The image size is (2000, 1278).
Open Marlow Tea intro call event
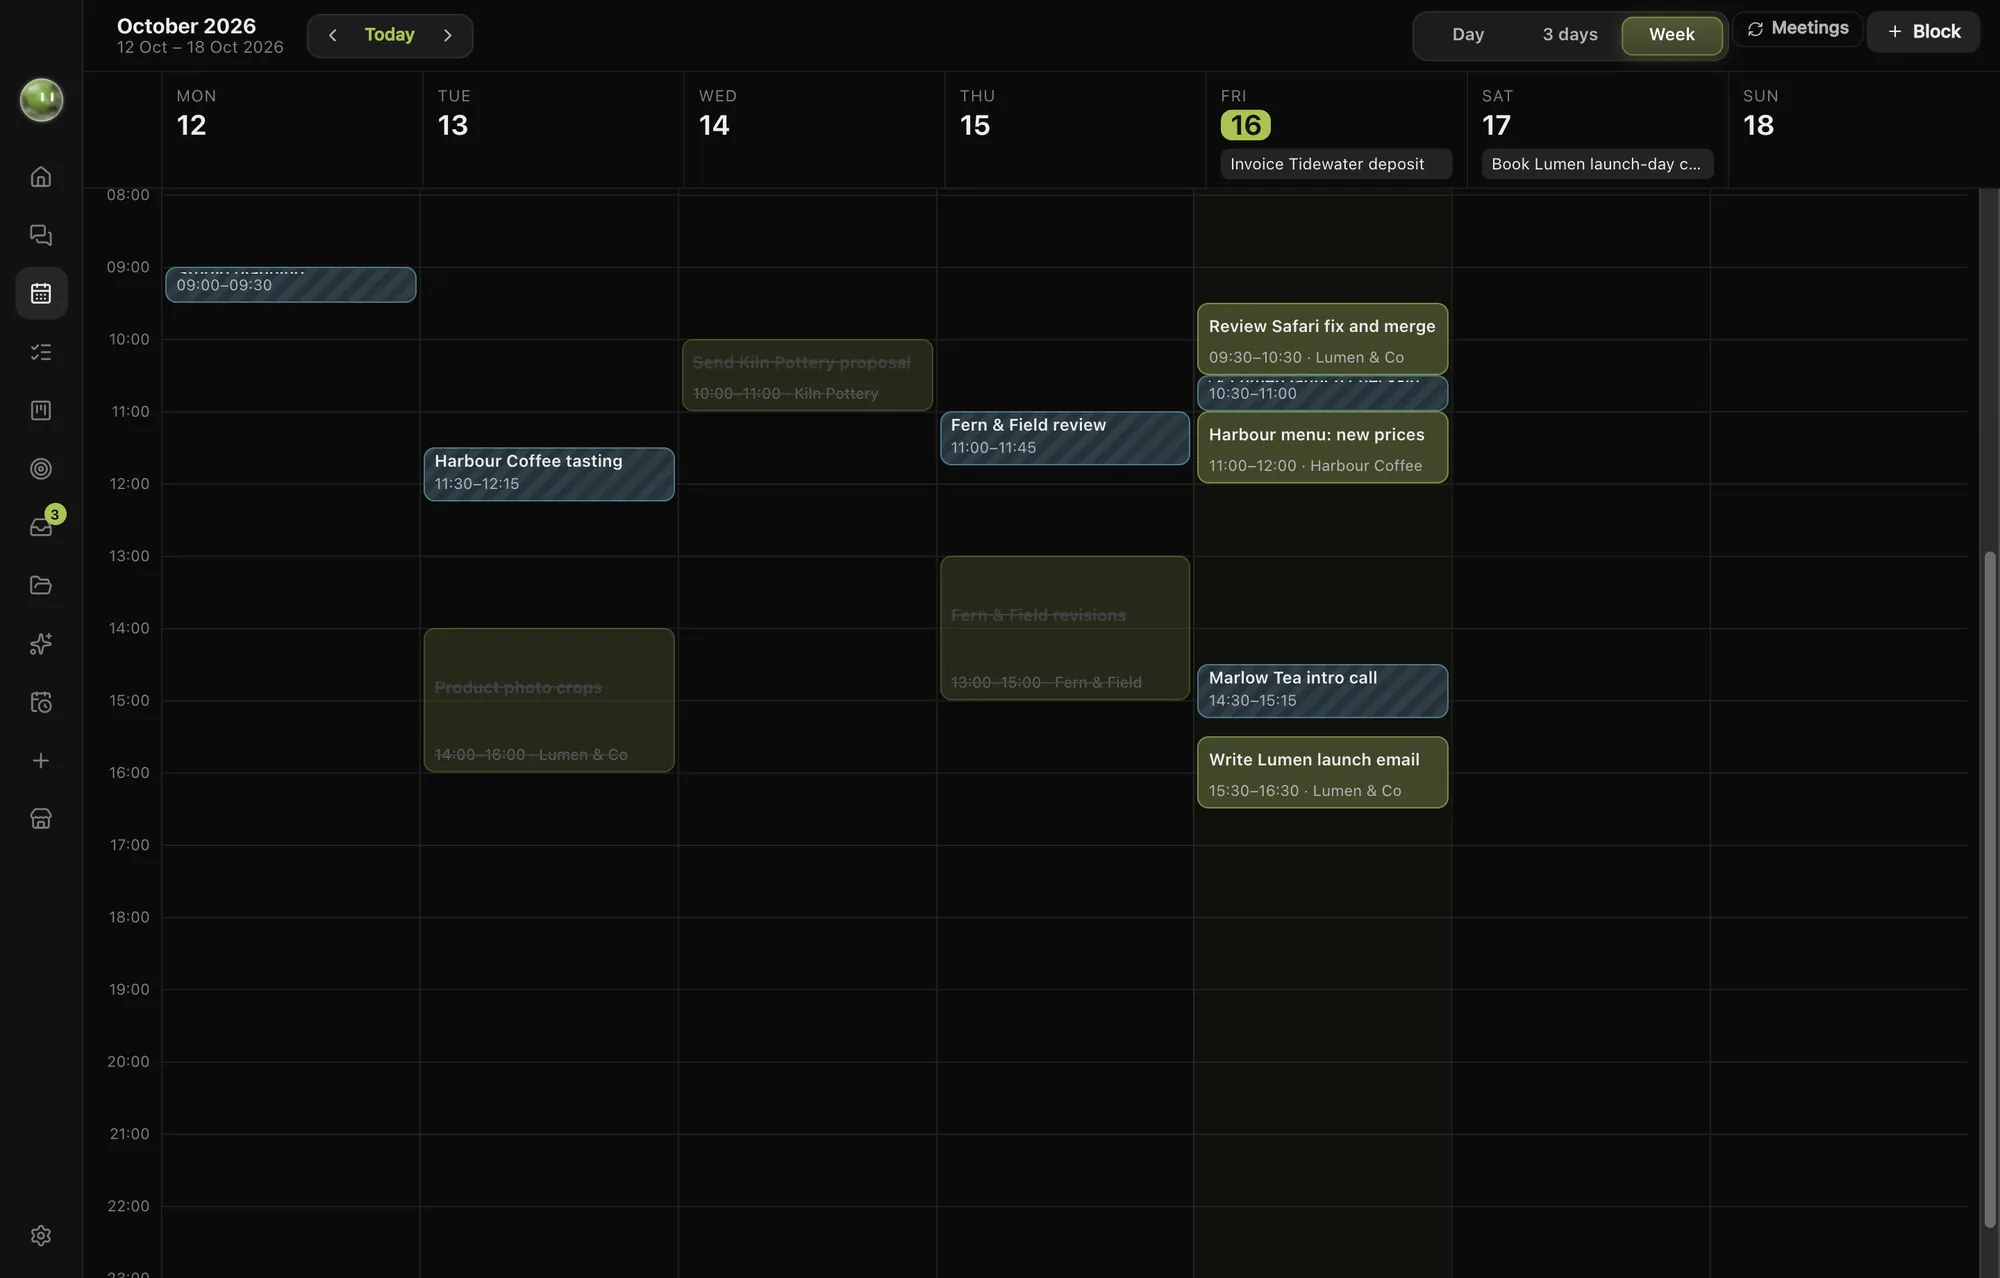(x=1322, y=691)
